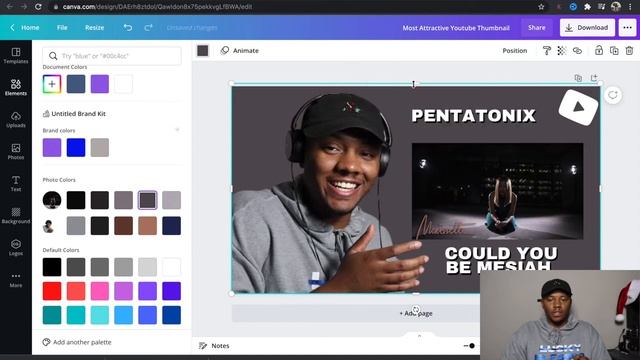Redo the last change
This screenshot has width=640, height=360.
pos(149,27)
